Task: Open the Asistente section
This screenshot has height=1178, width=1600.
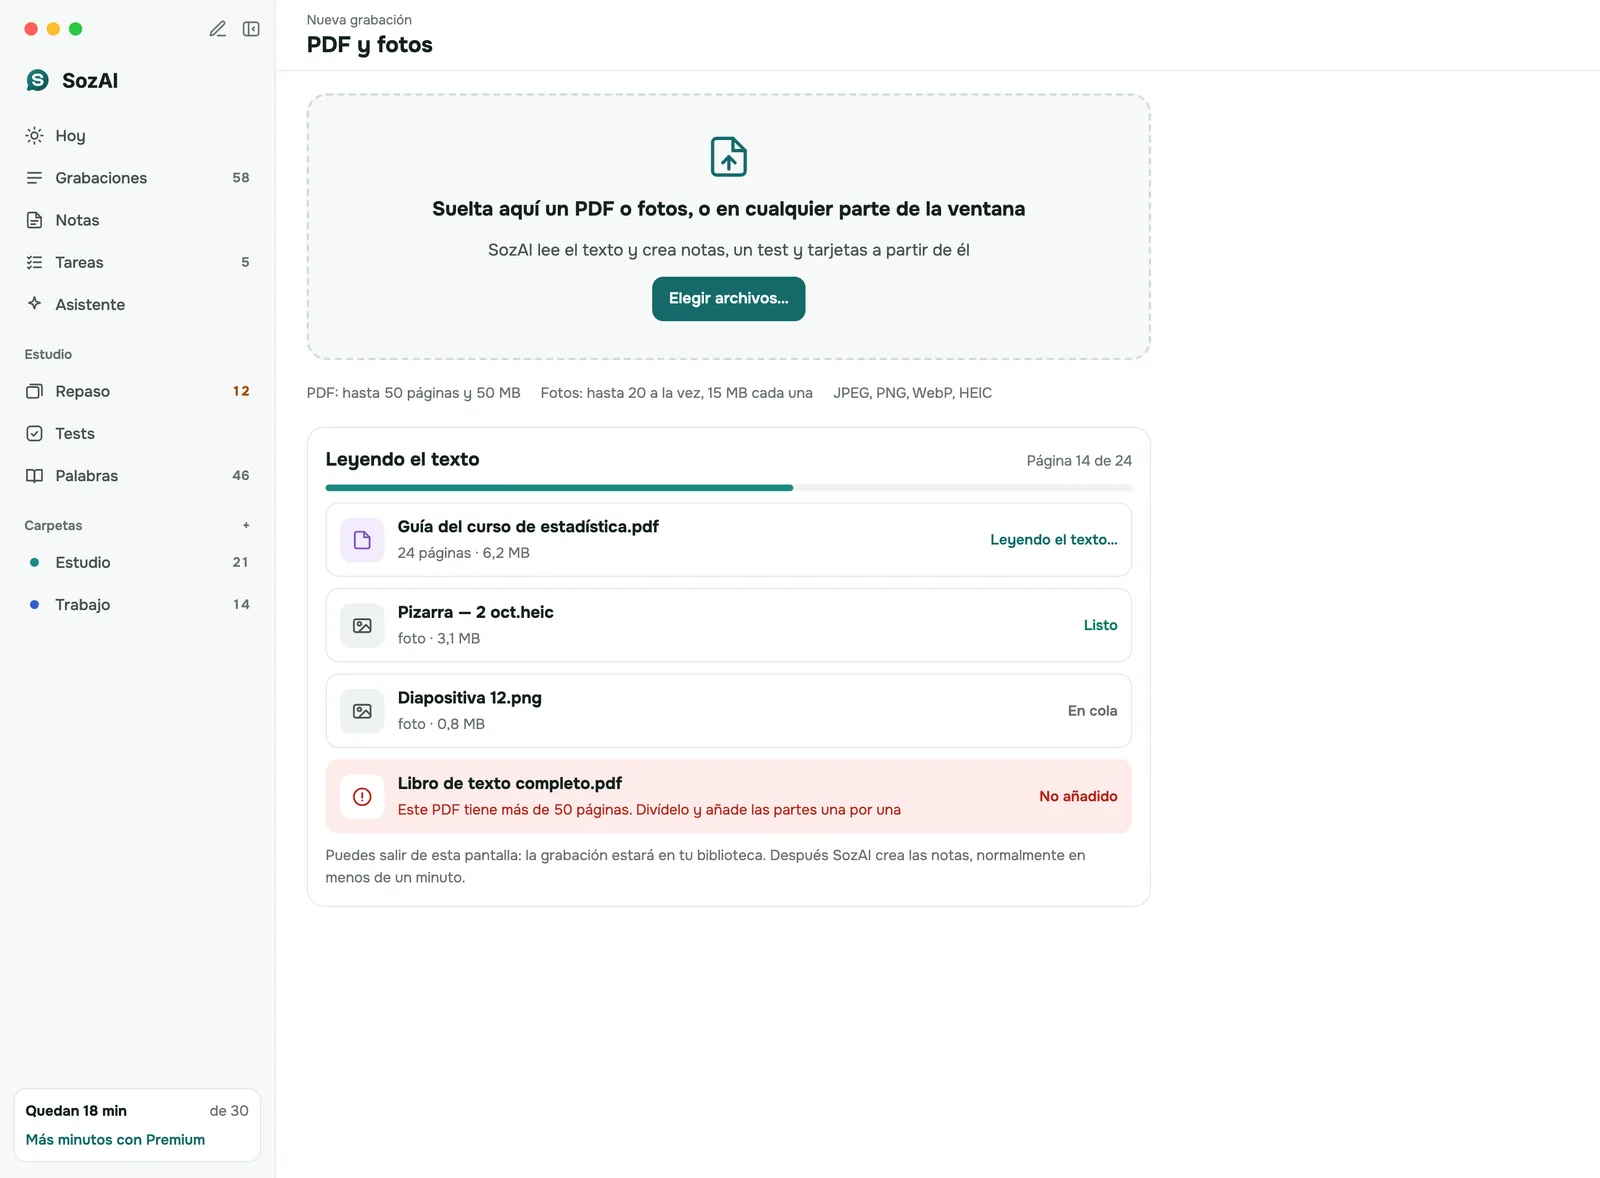Action: pyautogui.click(x=137, y=304)
